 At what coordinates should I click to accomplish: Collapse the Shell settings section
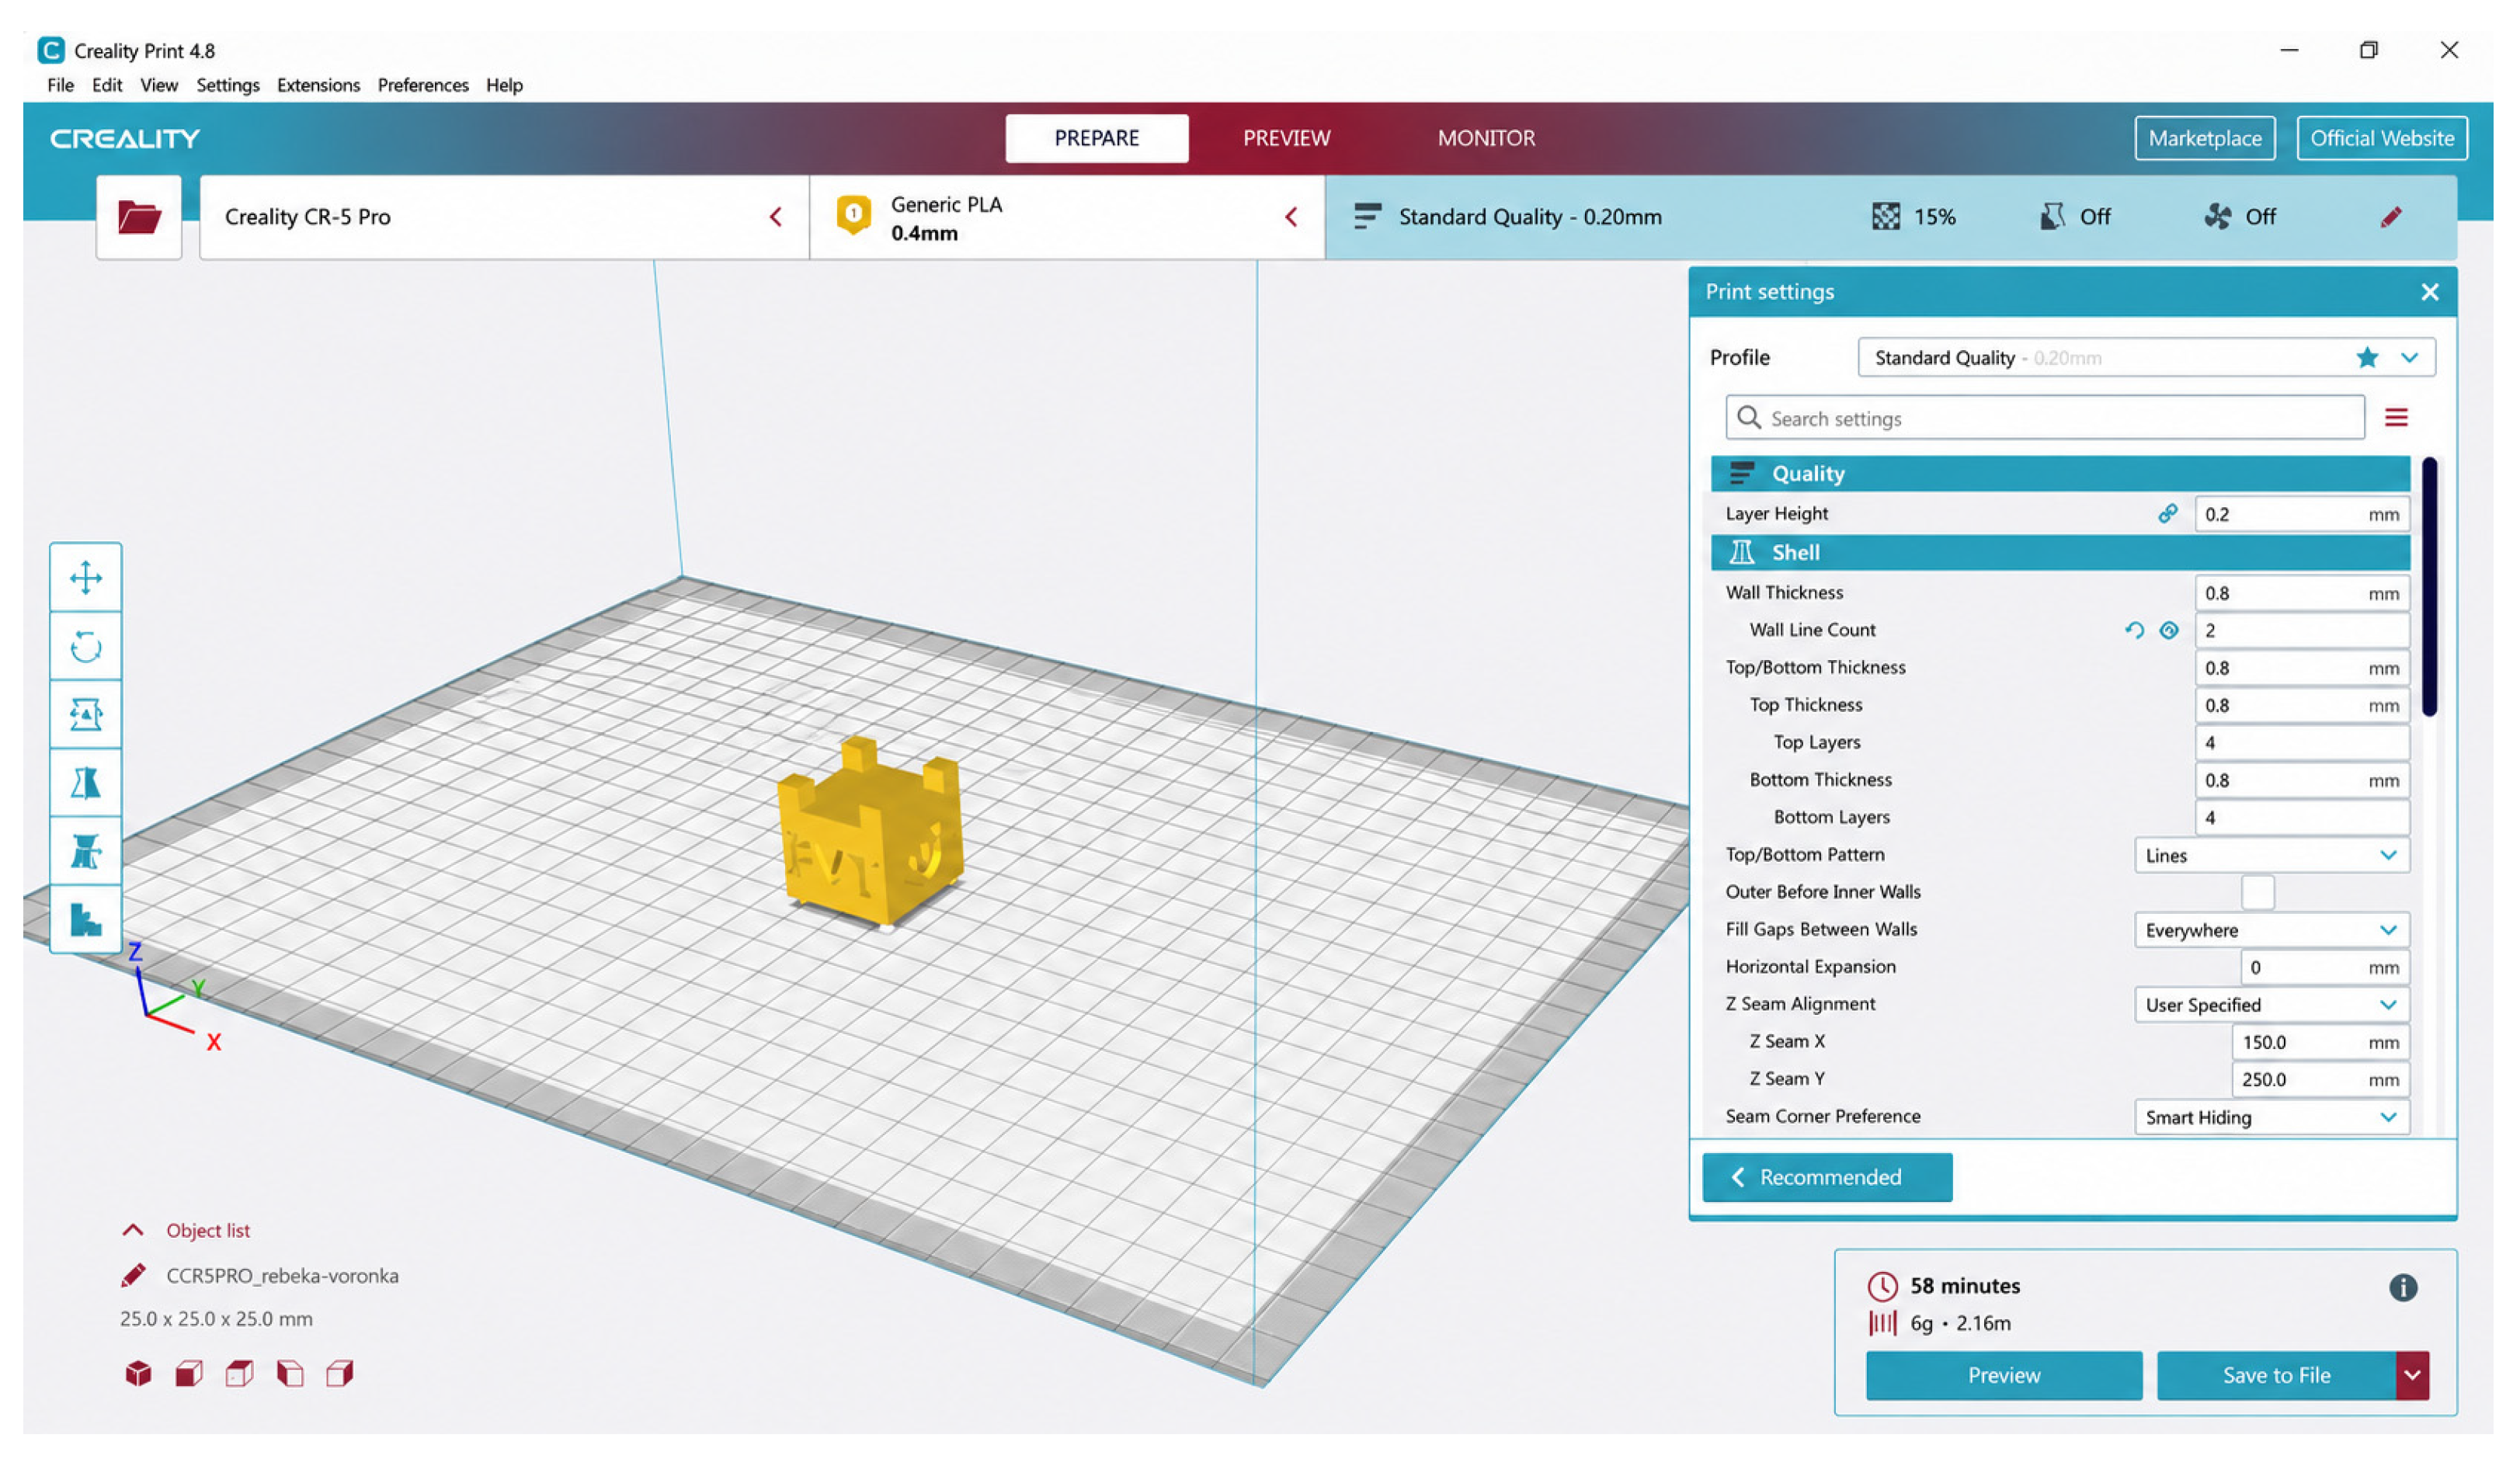click(2060, 552)
